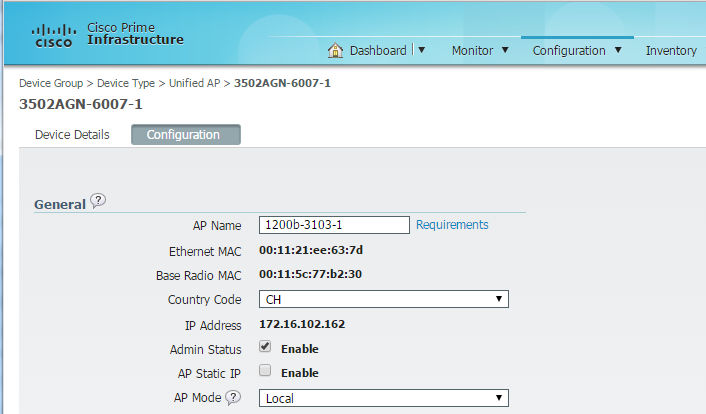Uncheck the Admin Status Enable checkbox
The height and width of the screenshot is (414, 706).
point(265,346)
